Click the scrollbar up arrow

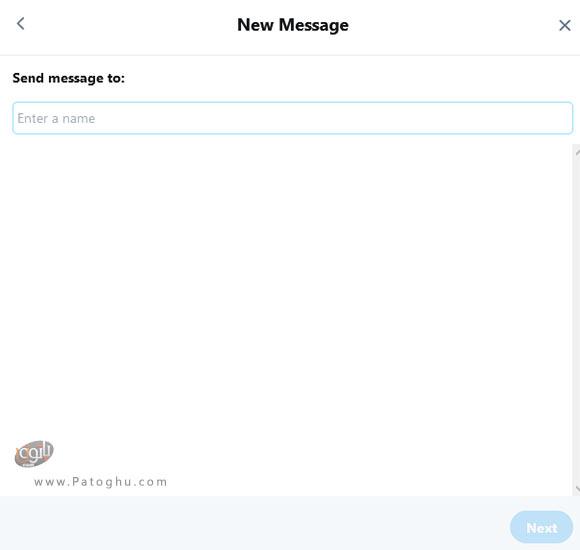tap(577, 152)
